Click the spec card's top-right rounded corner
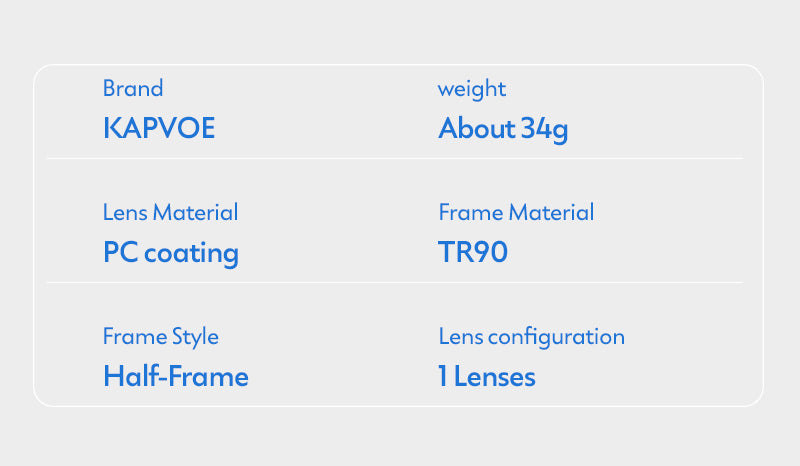 click(758, 72)
